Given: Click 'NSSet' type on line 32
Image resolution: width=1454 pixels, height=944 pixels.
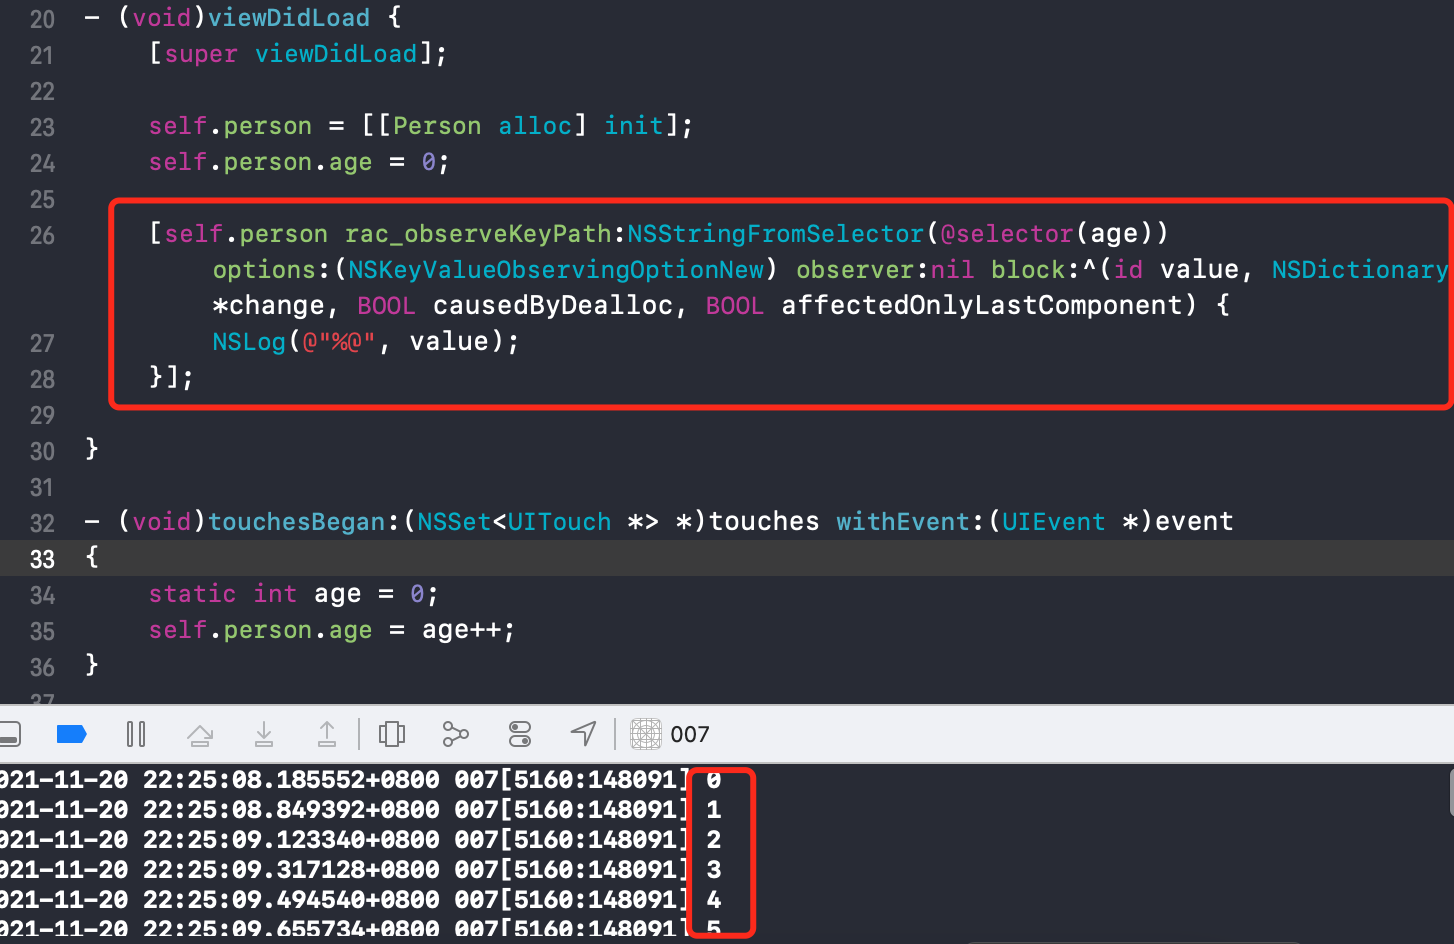Looking at the screenshot, I should (454, 522).
